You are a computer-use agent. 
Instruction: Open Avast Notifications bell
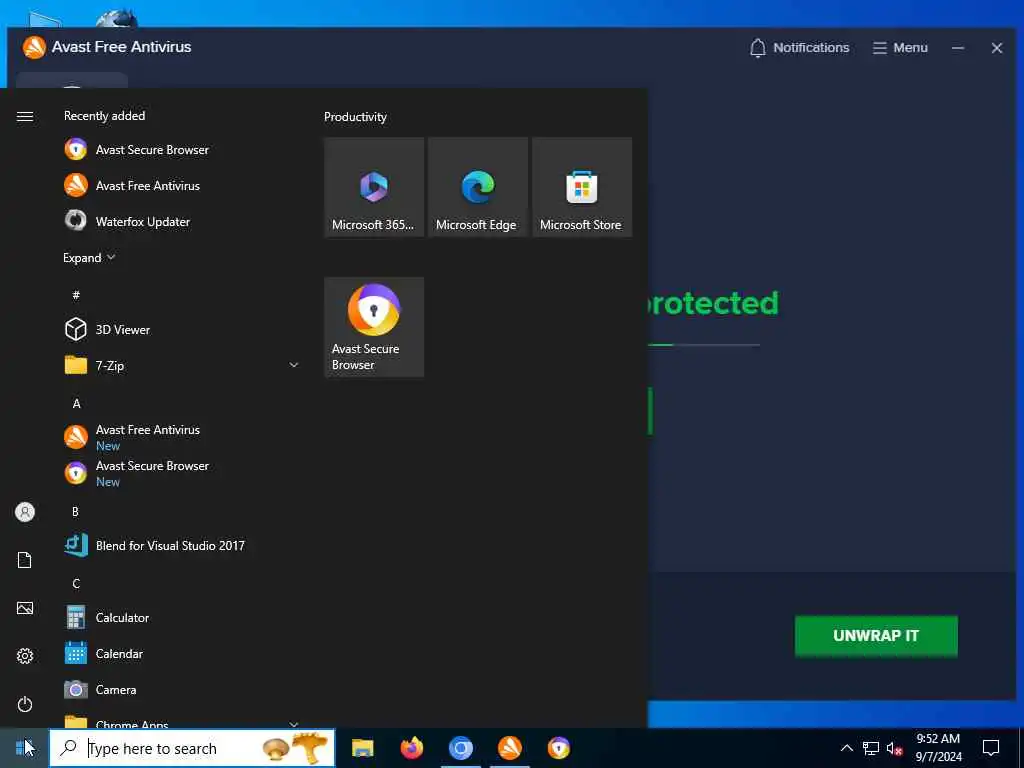[799, 48]
